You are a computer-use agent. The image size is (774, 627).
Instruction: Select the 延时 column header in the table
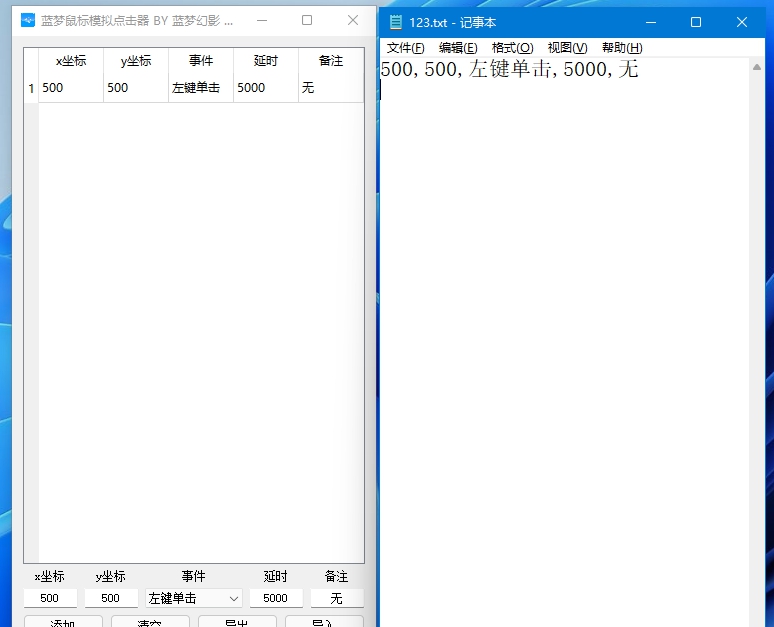tap(266, 61)
